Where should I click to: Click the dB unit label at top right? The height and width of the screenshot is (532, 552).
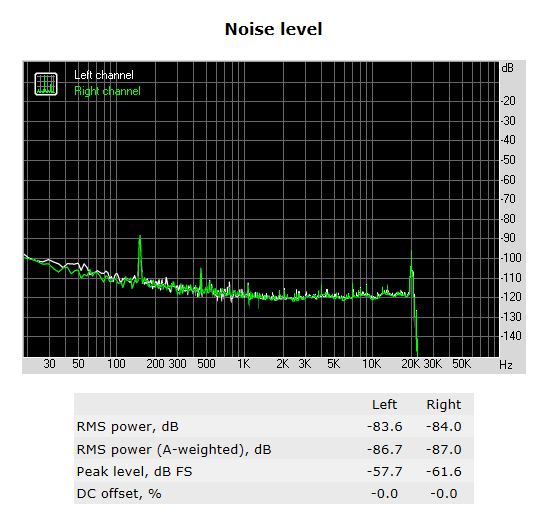click(507, 68)
